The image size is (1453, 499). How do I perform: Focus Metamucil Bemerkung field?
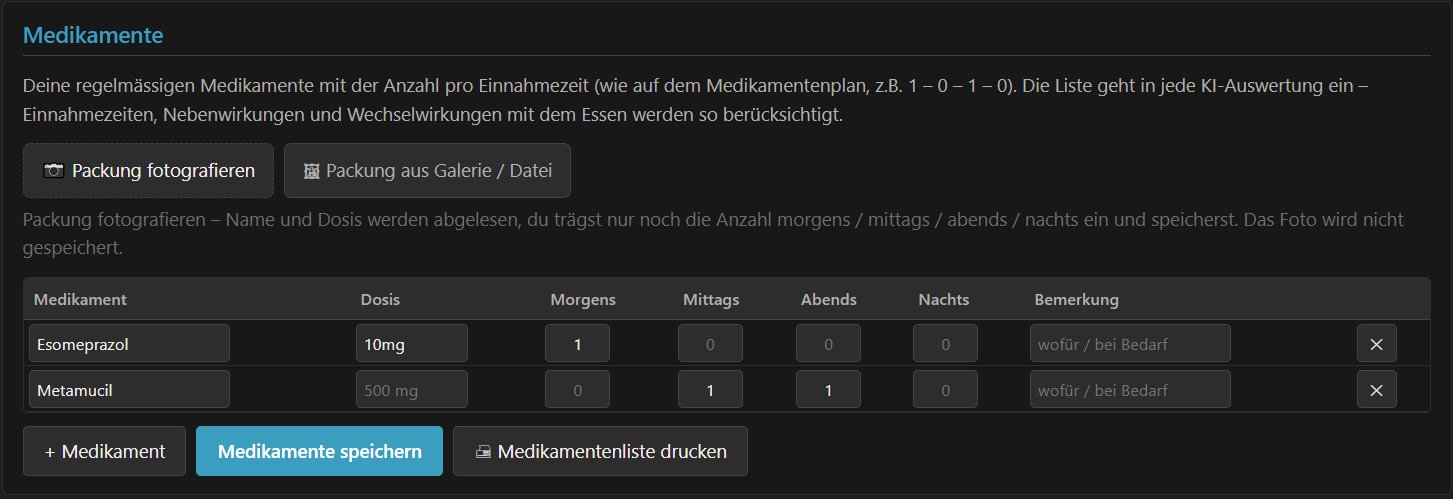(1130, 390)
